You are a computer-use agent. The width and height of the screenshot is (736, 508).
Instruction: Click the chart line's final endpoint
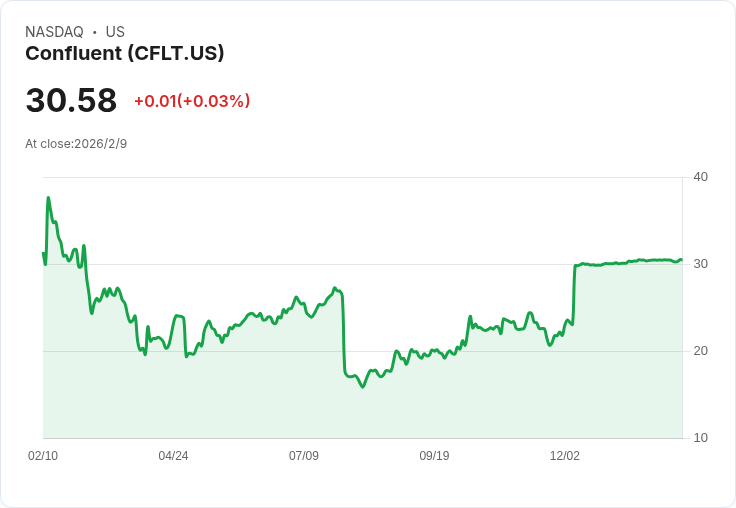681,260
